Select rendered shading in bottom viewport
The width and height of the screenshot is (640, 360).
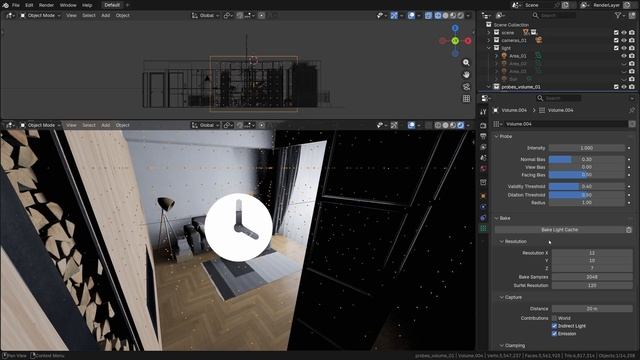[x=460, y=125]
